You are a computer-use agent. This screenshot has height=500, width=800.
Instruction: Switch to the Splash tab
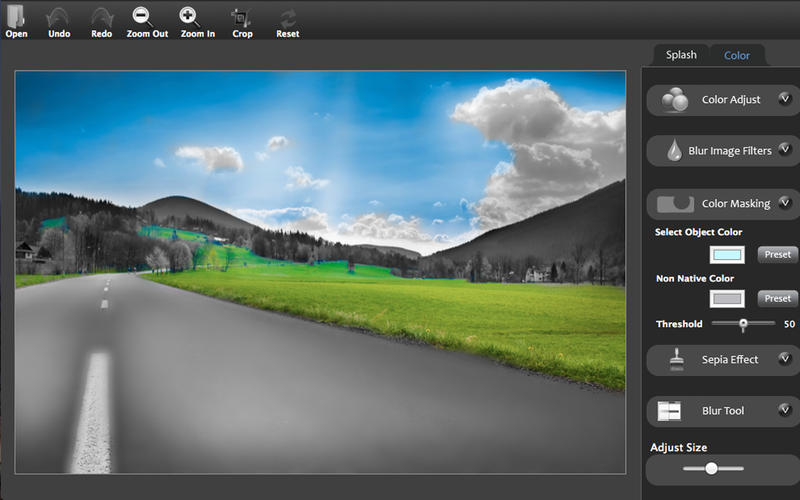681,55
